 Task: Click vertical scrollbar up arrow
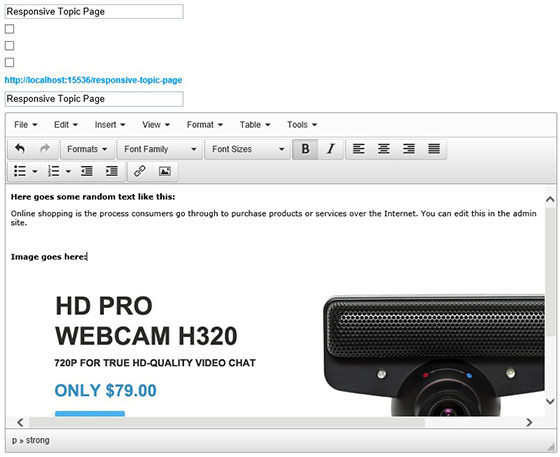click(550, 199)
